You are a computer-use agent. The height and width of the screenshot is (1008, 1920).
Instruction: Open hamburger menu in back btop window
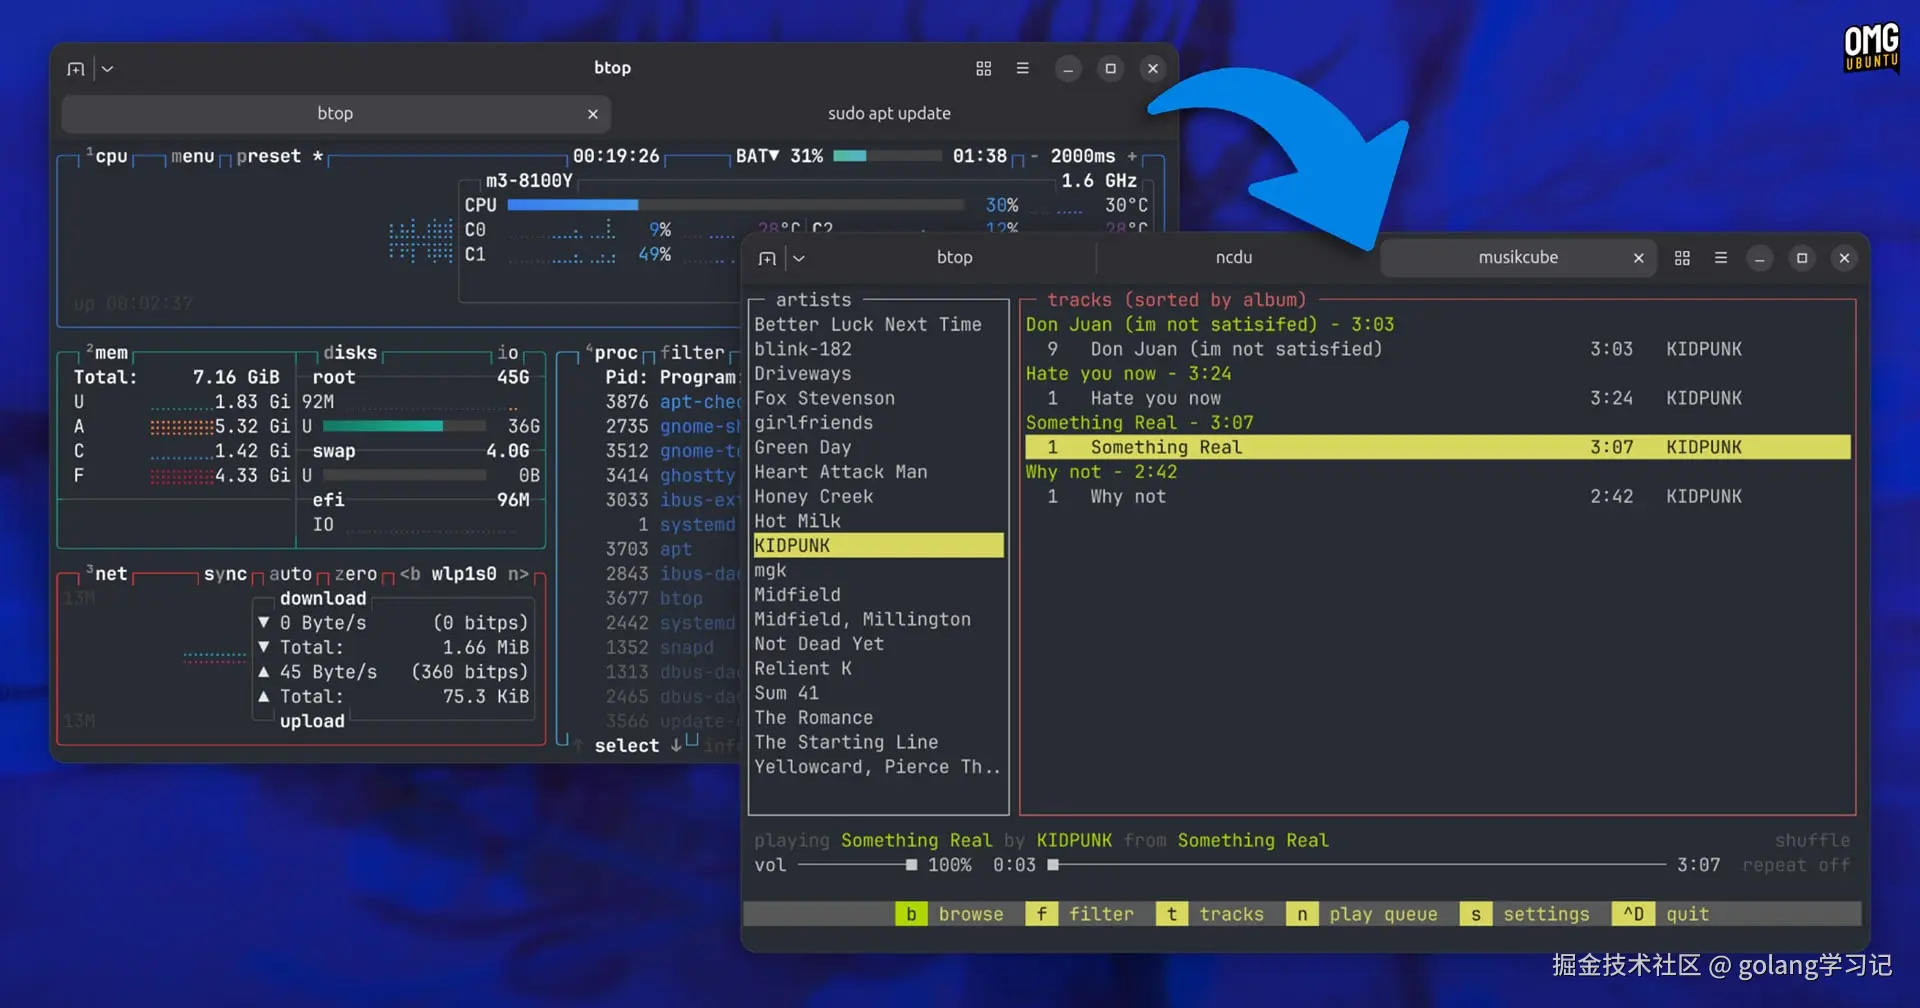point(1022,69)
